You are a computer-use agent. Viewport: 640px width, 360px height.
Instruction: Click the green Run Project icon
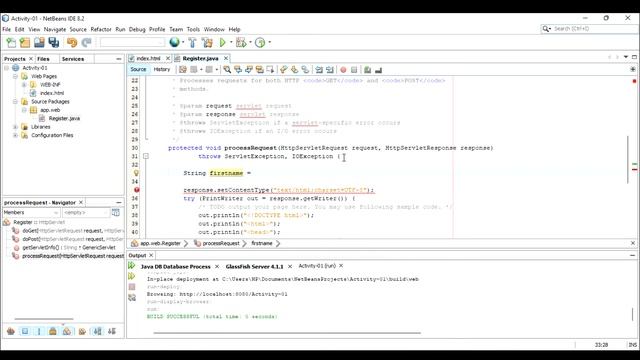tap(222, 42)
